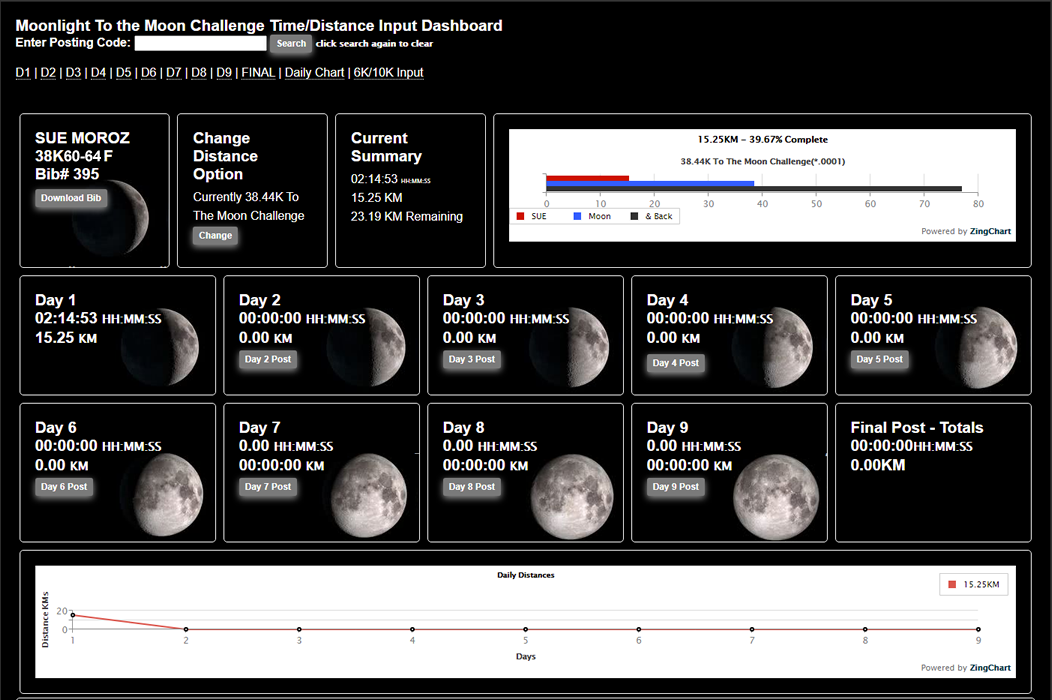Screen dimensions: 1052x700
Task: Open the D2 link
Action: tap(48, 72)
